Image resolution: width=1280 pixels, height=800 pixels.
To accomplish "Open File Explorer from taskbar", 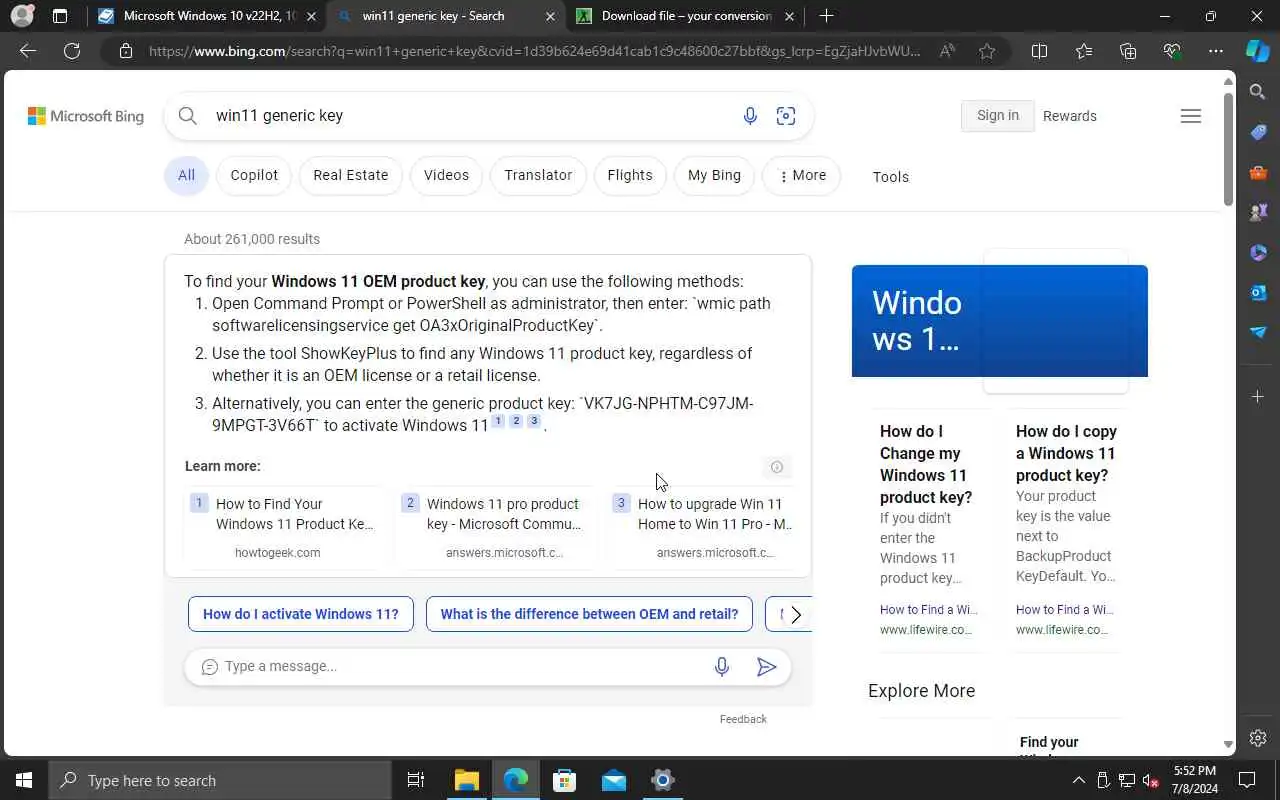I will [x=467, y=780].
